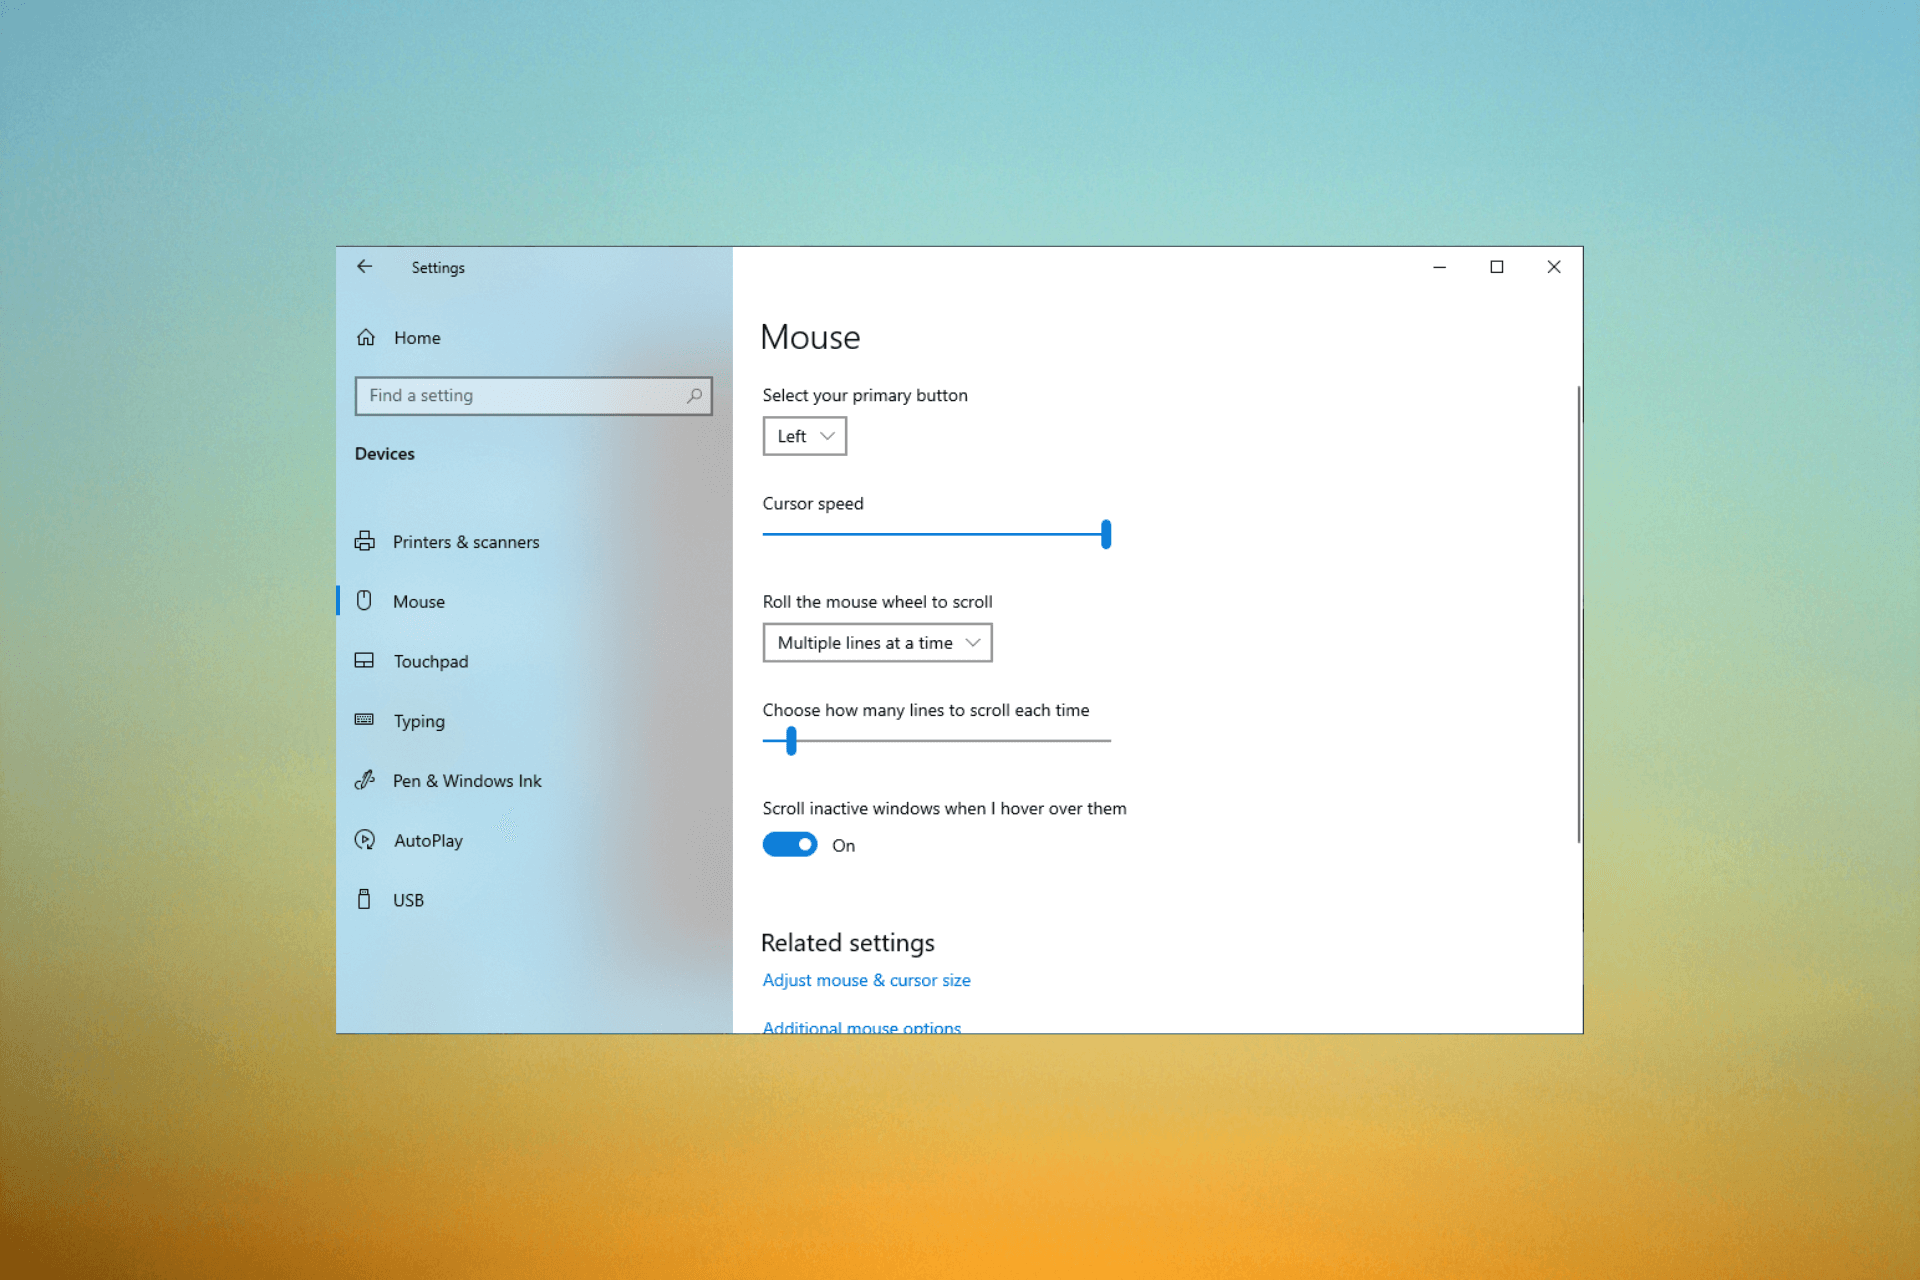The width and height of the screenshot is (1920, 1280).
Task: Expand the mouse wheel scroll dropdown
Action: 874,641
